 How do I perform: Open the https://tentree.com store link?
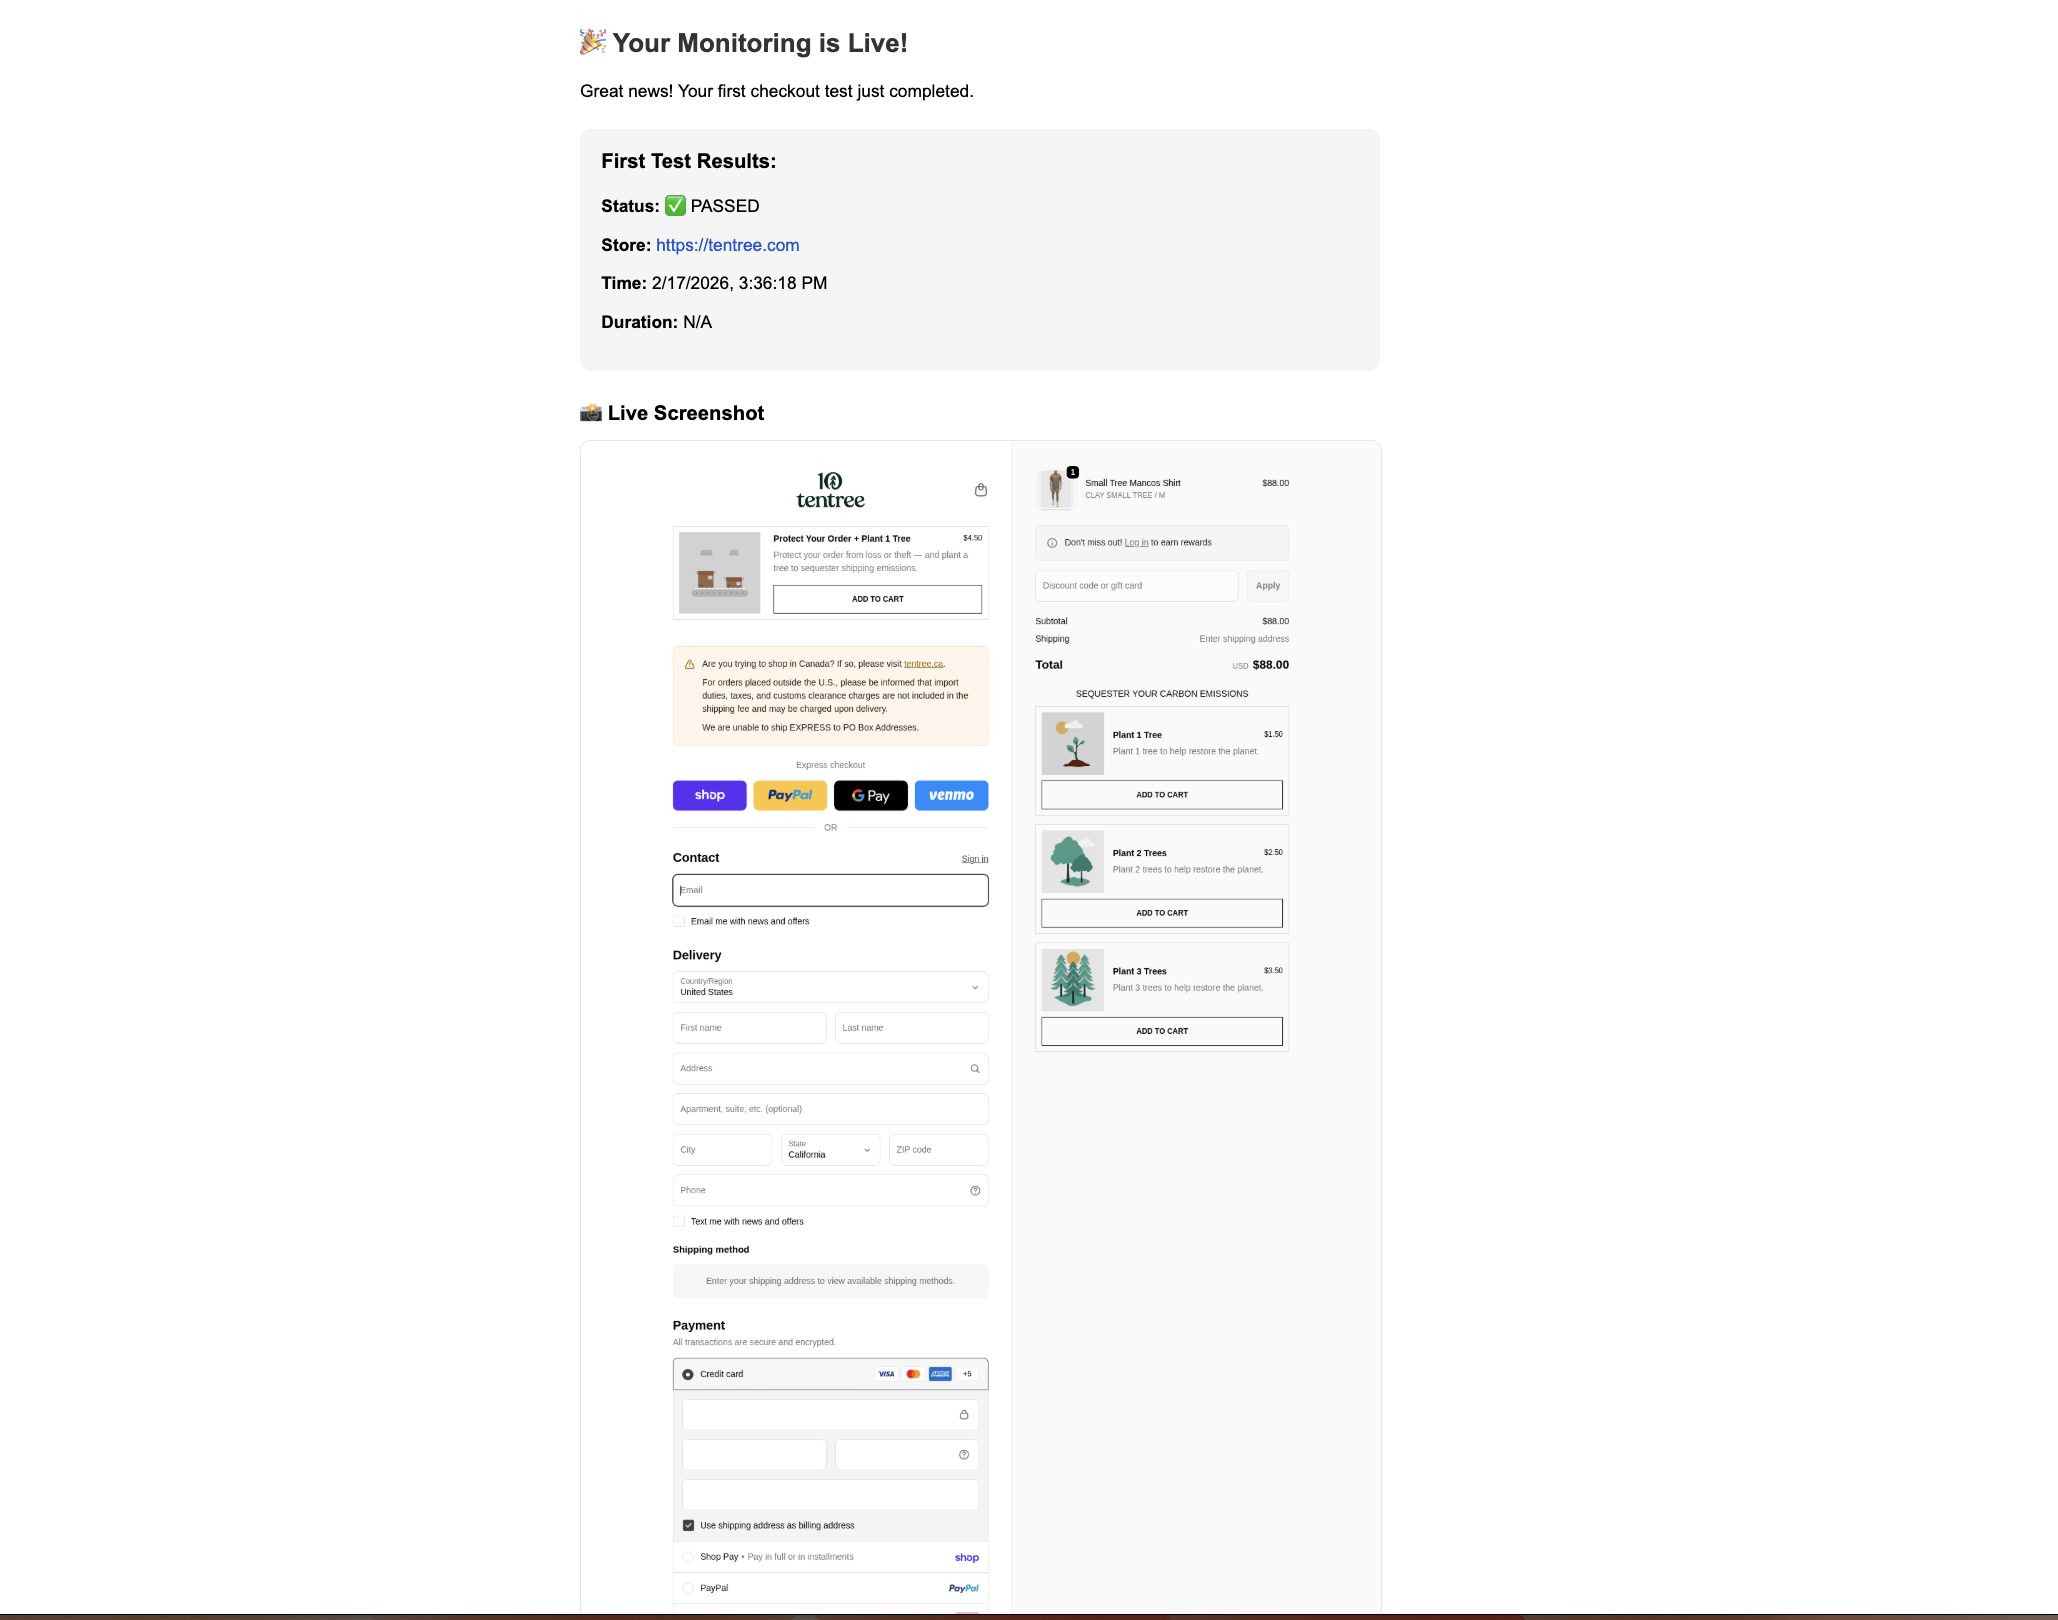[727, 245]
